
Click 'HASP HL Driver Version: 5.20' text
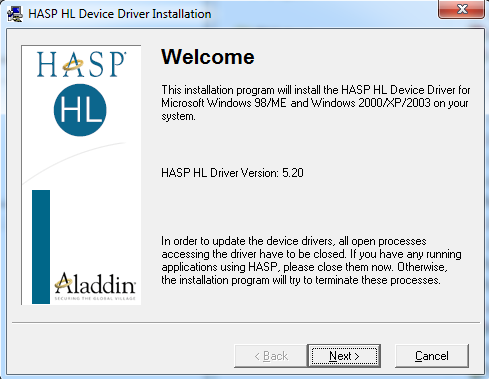click(x=232, y=173)
